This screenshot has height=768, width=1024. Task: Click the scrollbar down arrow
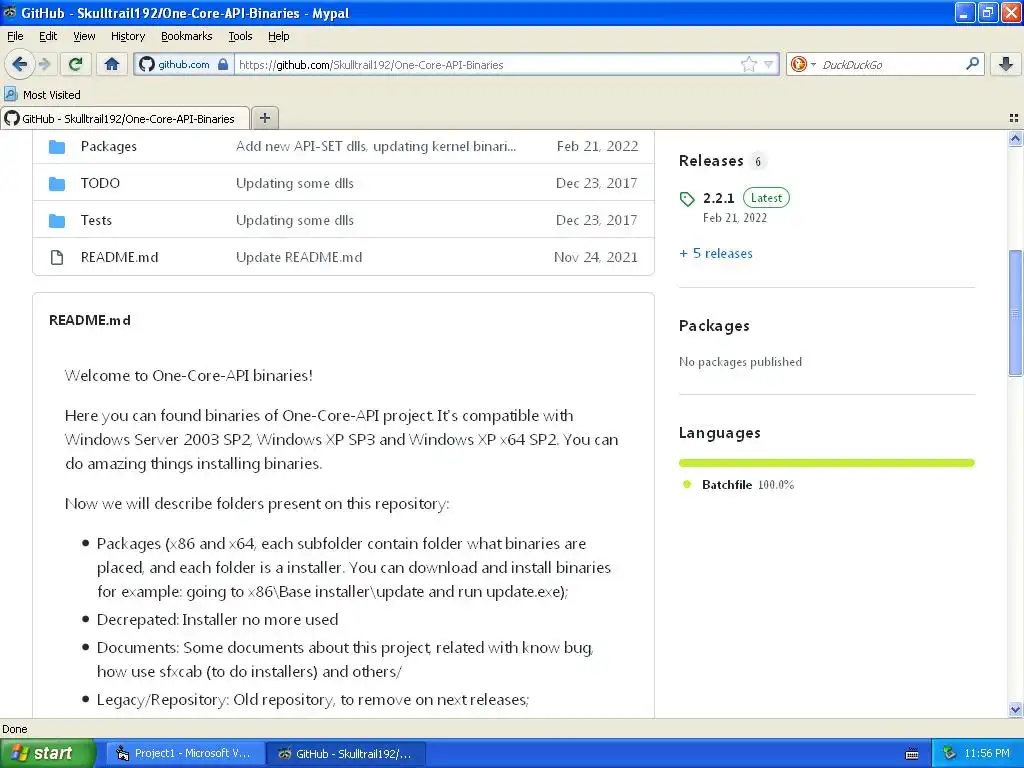[x=1015, y=709]
